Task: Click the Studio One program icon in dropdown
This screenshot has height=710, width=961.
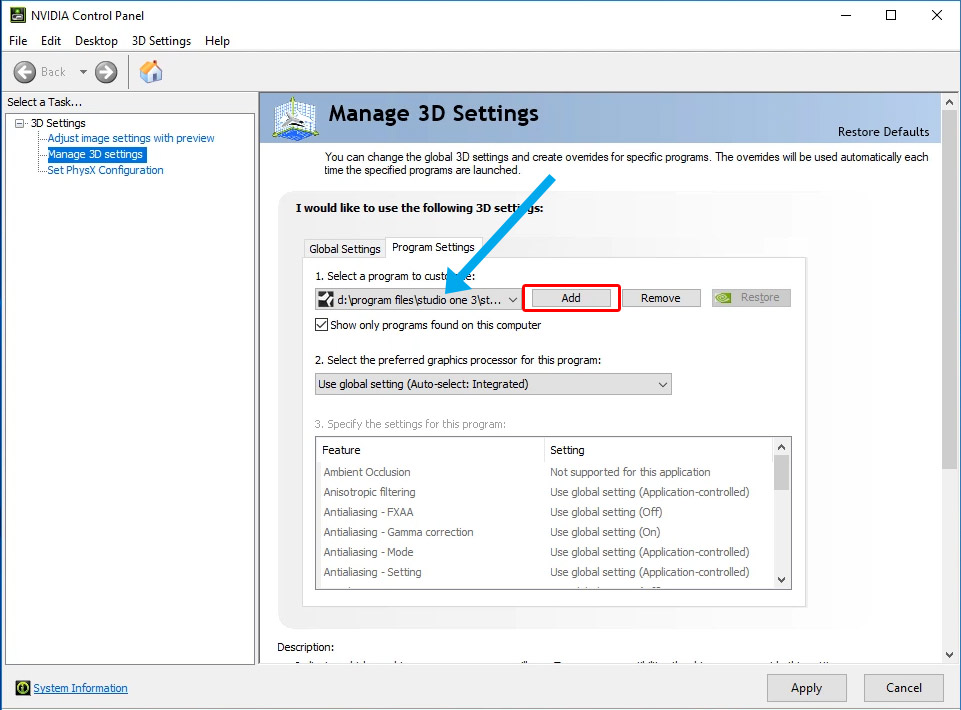Action: [325, 299]
